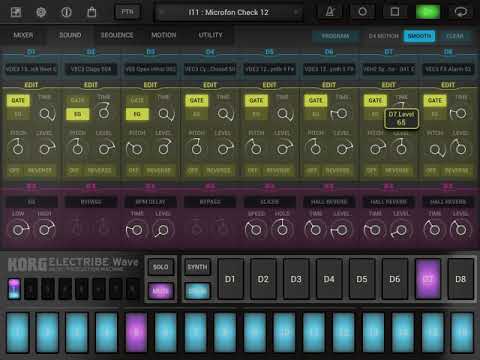Open the D1 sample selector
Screen dimensions: 480x360
point(31,69)
